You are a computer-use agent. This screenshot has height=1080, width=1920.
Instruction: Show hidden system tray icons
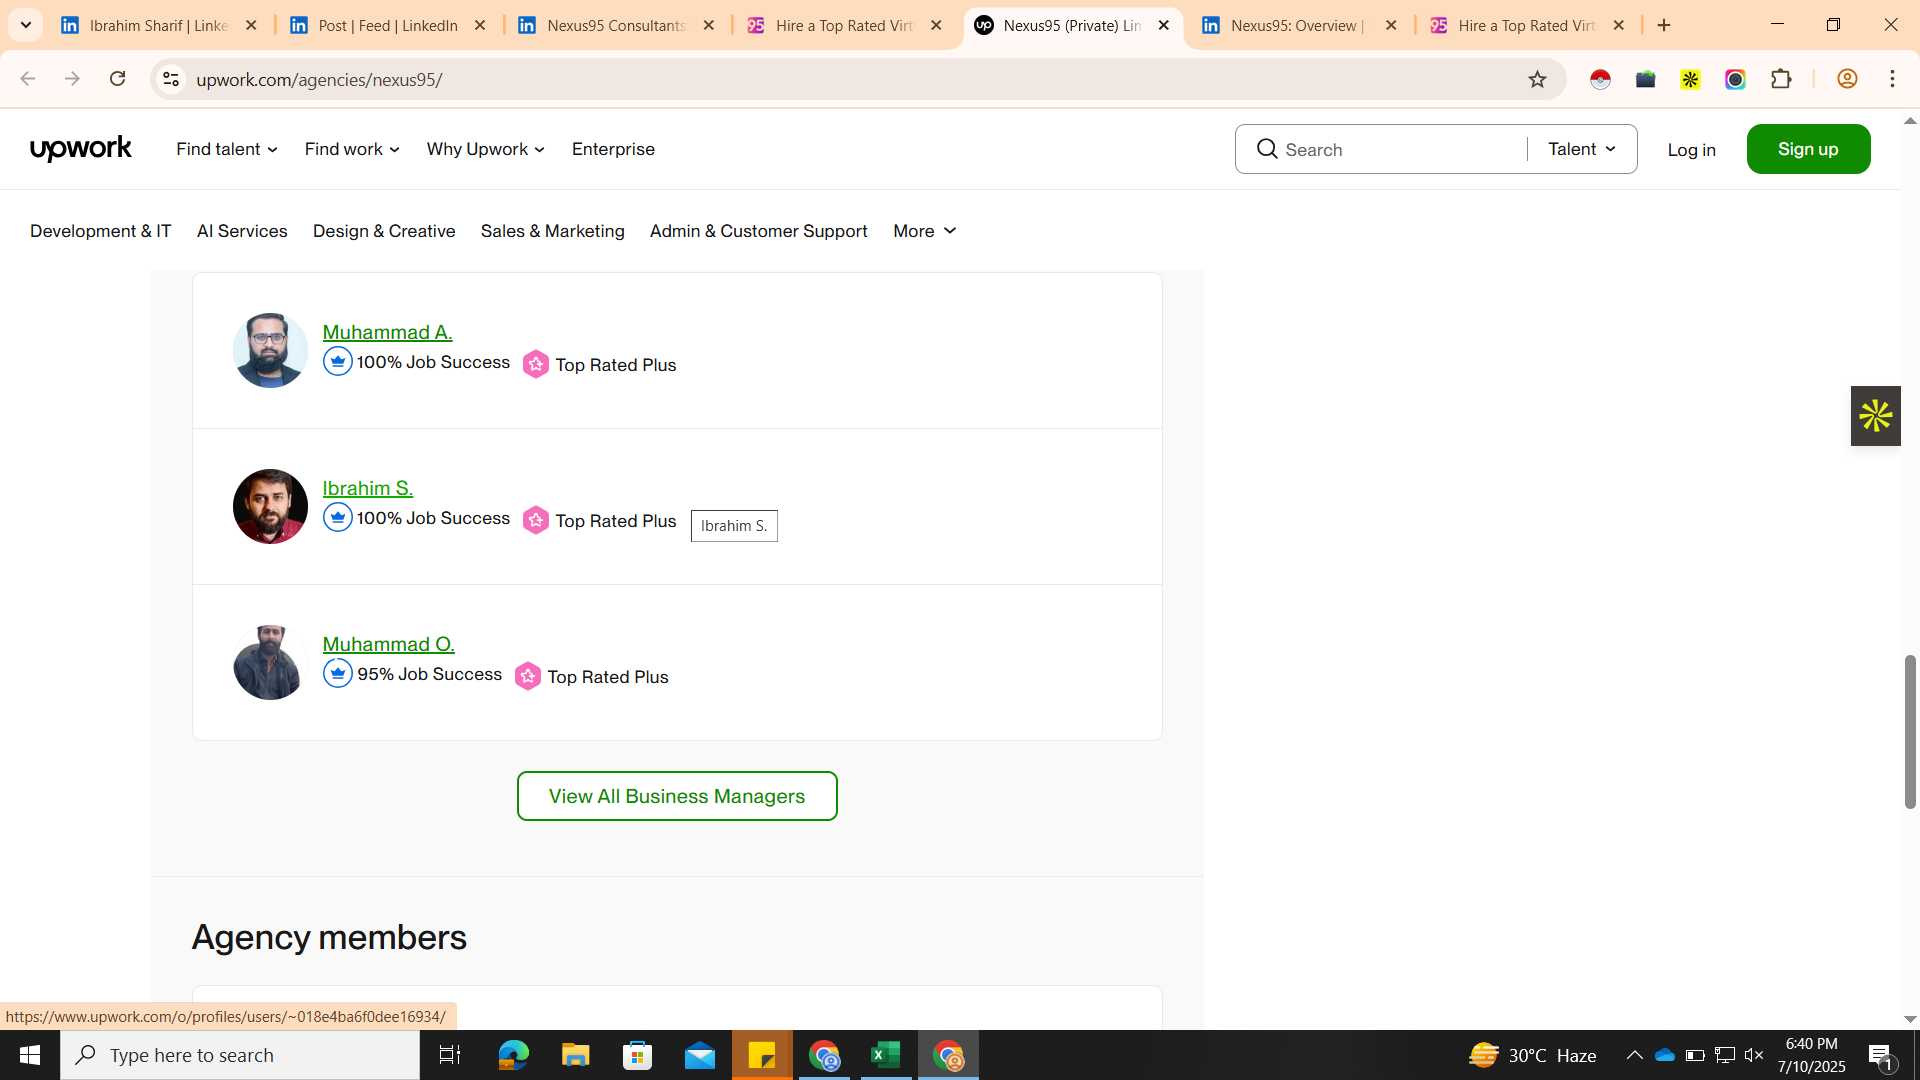pos(1634,1055)
